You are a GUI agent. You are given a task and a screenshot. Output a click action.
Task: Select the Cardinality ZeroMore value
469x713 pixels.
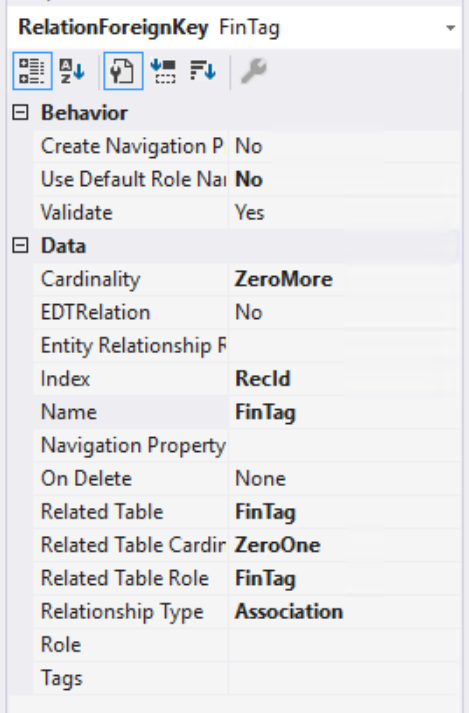coord(344,279)
